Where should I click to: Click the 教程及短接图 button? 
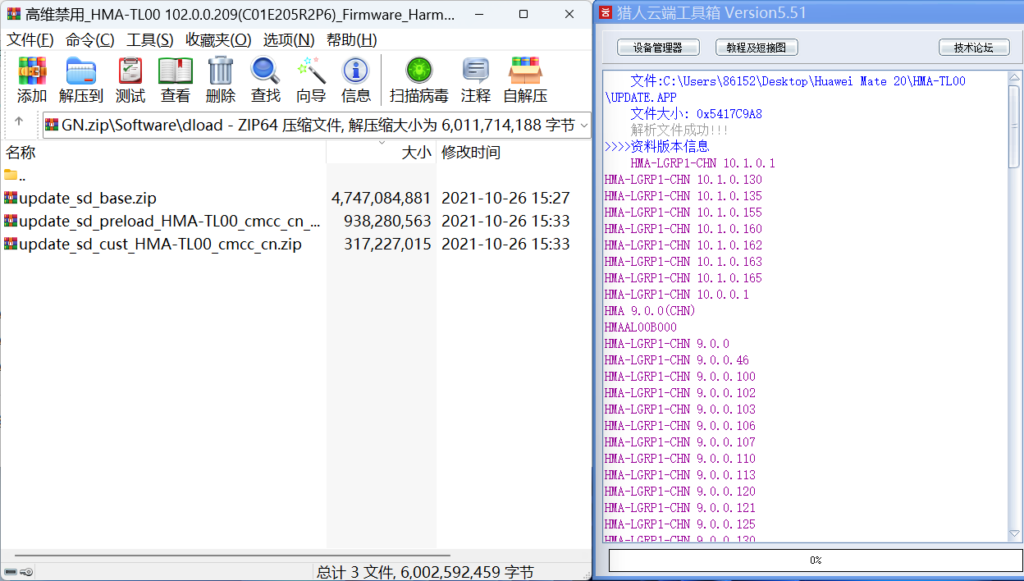[x=756, y=48]
